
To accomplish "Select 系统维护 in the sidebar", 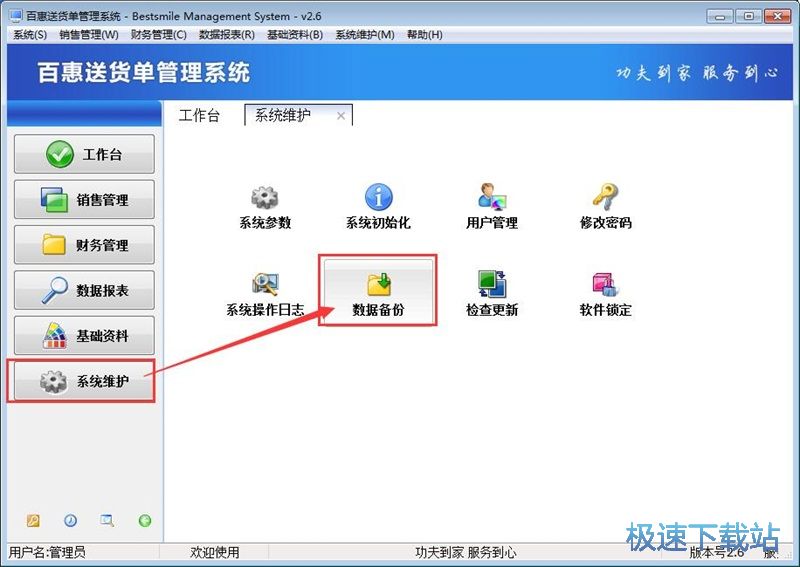I will click(84, 381).
